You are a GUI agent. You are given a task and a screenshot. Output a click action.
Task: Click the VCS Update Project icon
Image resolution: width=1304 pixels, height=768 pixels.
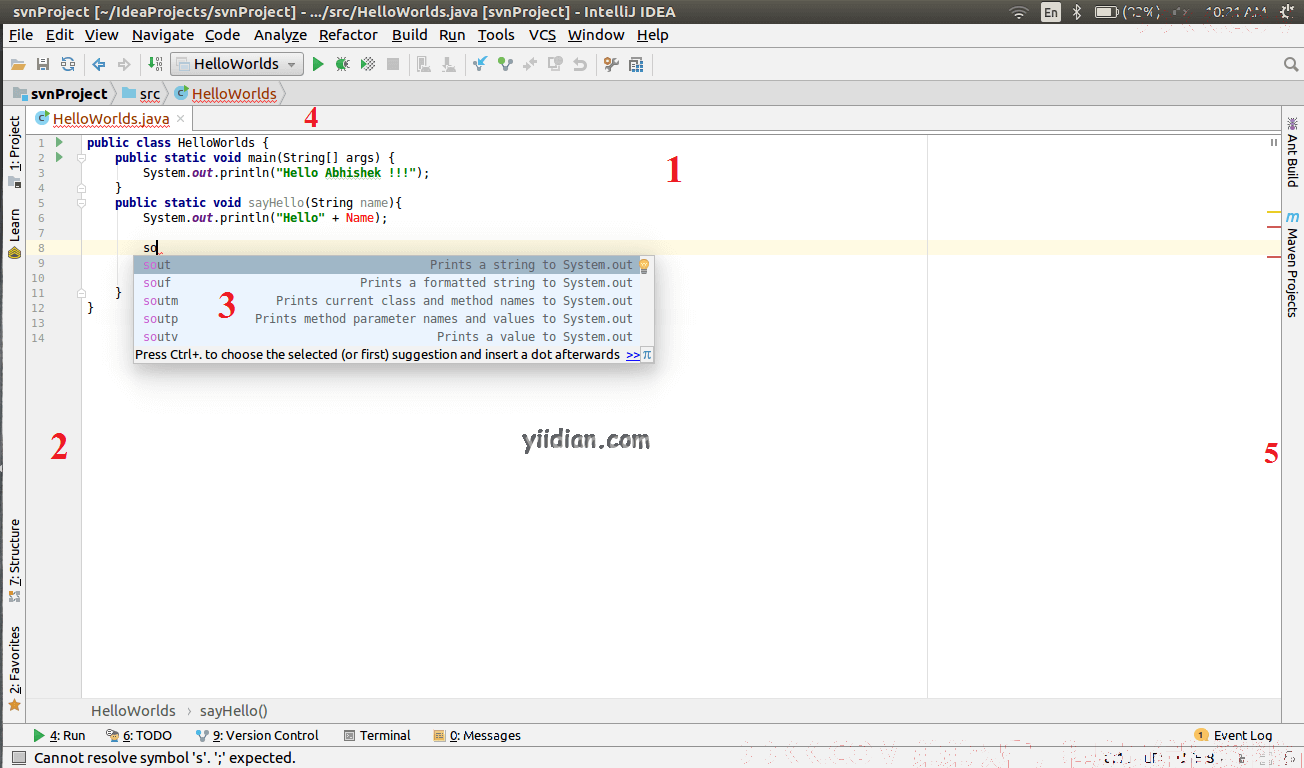(x=480, y=64)
